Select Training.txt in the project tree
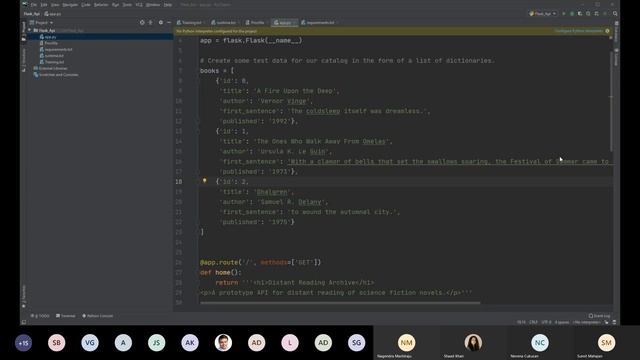Screen dimensions: 640x360 tap(54, 62)
